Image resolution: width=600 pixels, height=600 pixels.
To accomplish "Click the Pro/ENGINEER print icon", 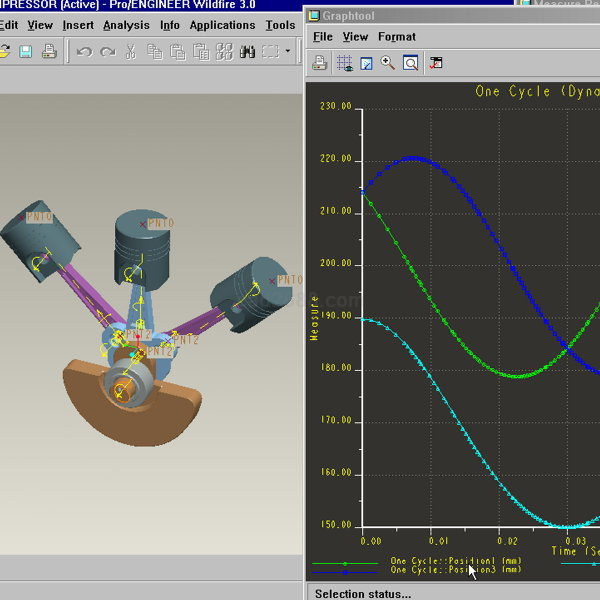I will click(x=49, y=51).
